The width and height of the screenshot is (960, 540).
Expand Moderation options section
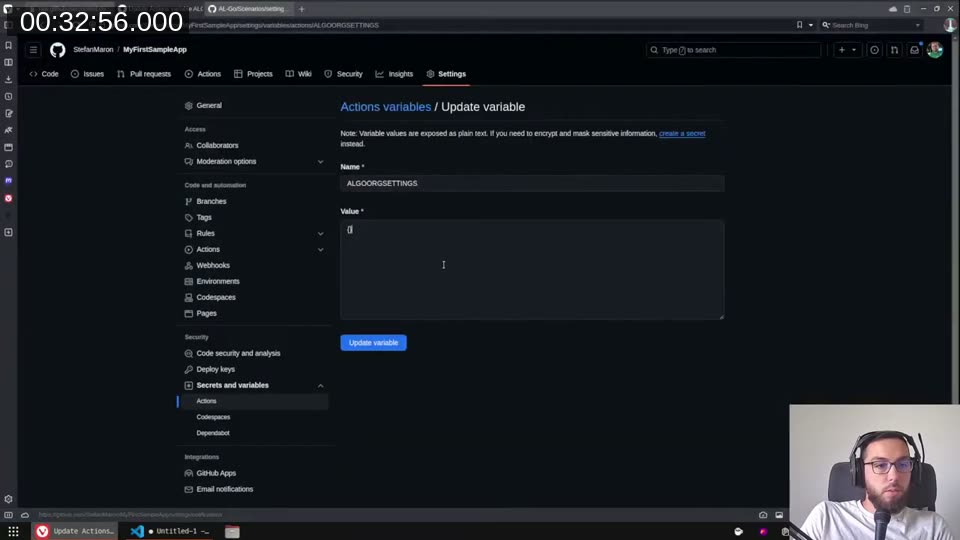[x=320, y=162]
